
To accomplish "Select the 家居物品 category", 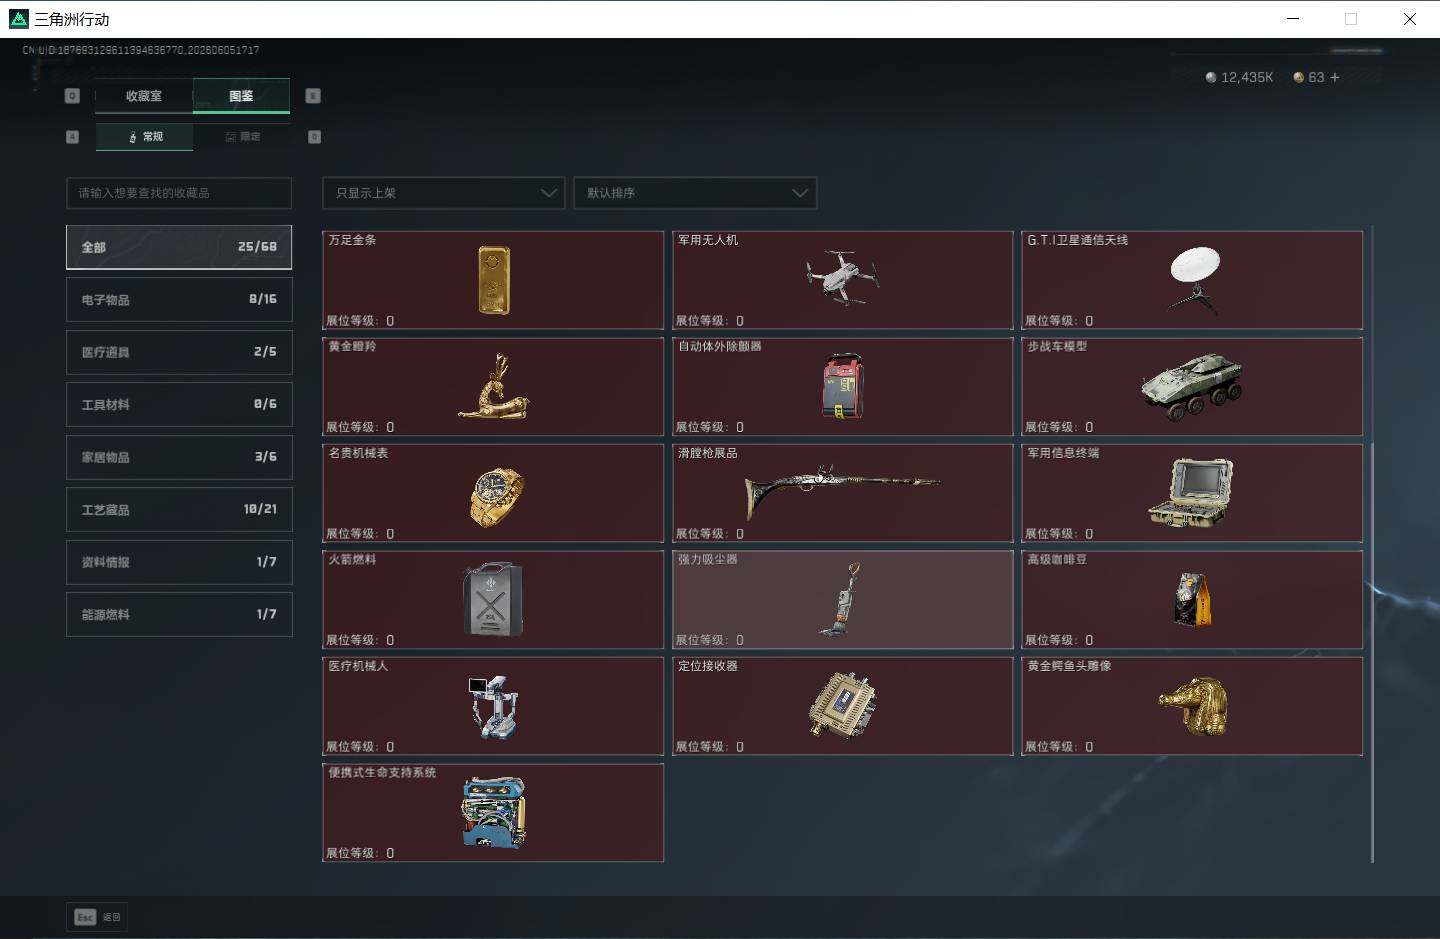I will pos(179,457).
